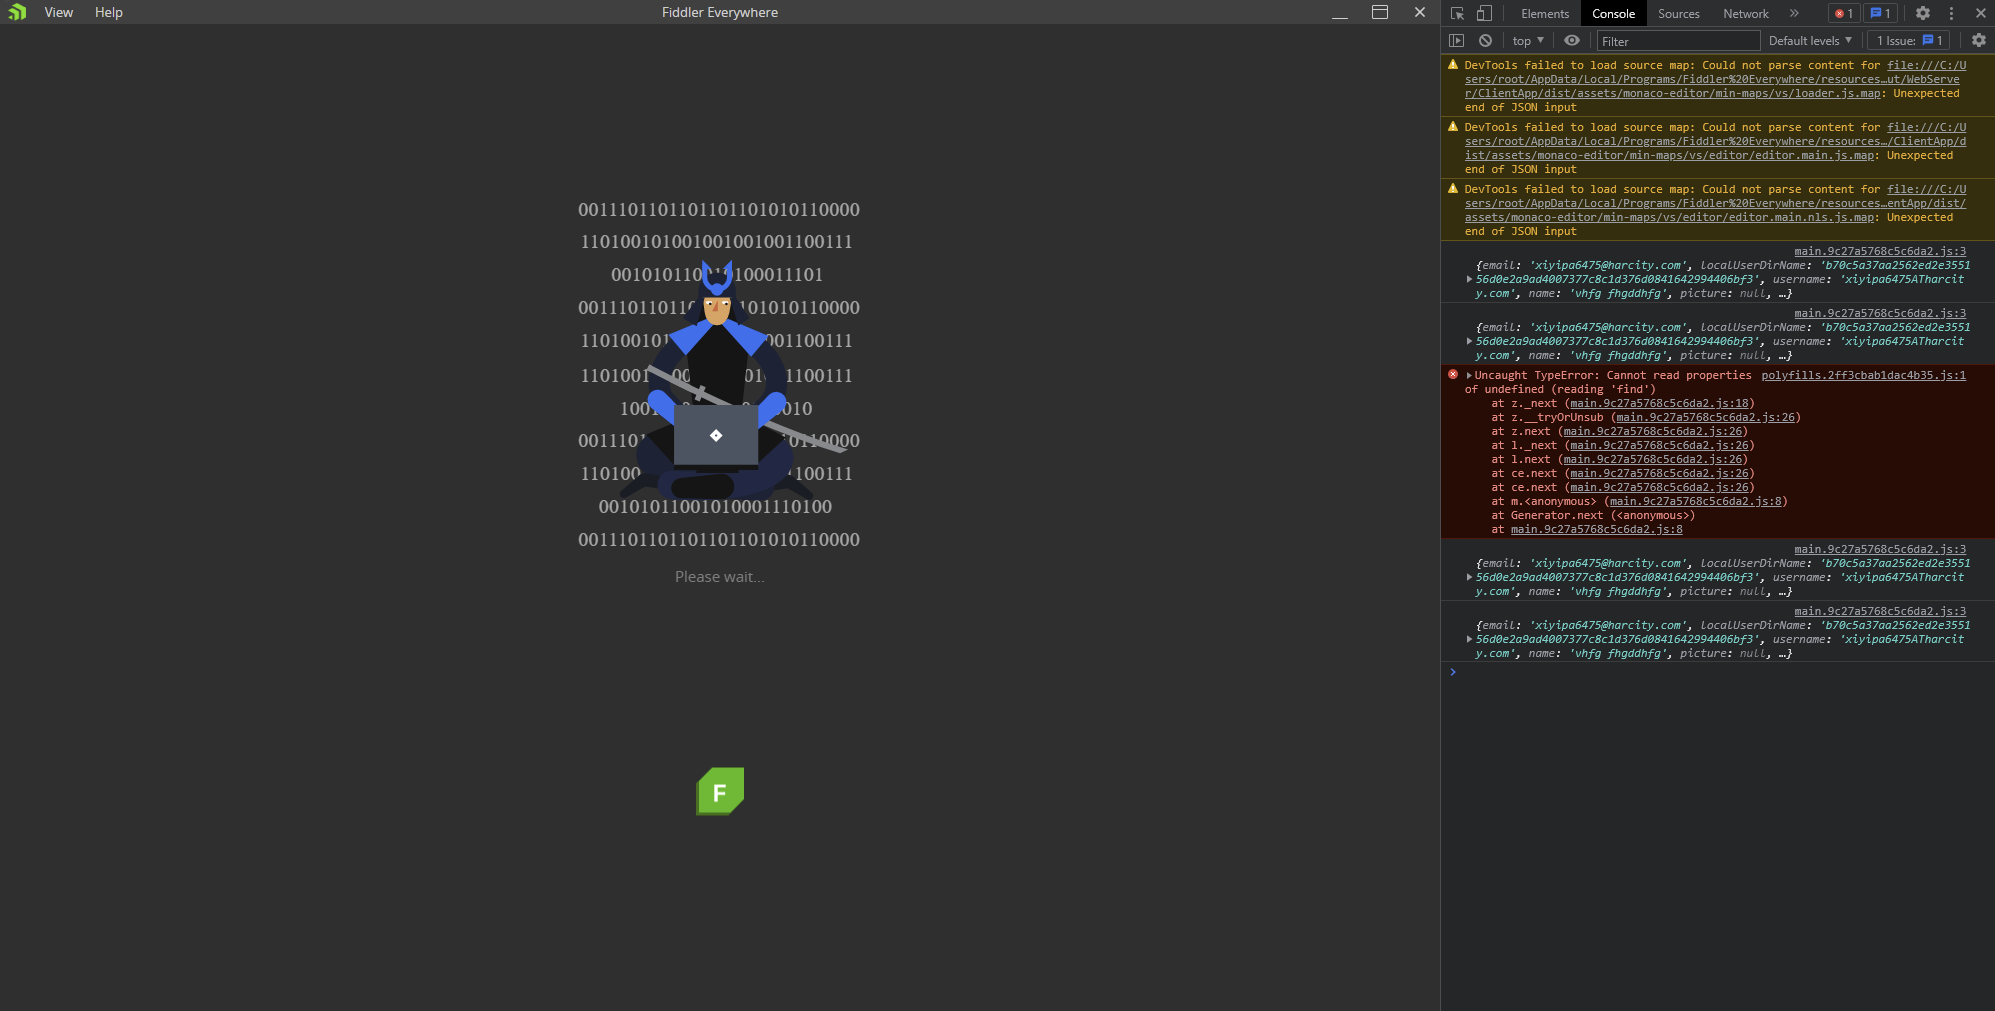Viewport: 1995px width, 1011px height.
Task: Switch to the Elements tab
Action: click(x=1545, y=13)
